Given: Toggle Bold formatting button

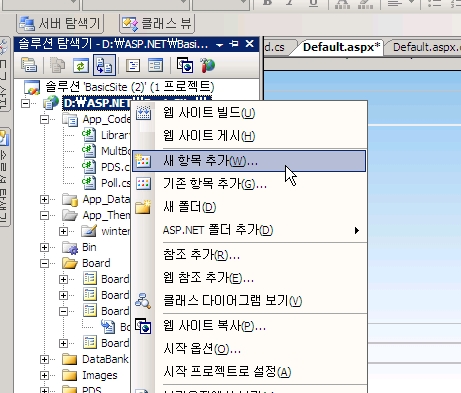Looking at the screenshot, I should (267, 3).
